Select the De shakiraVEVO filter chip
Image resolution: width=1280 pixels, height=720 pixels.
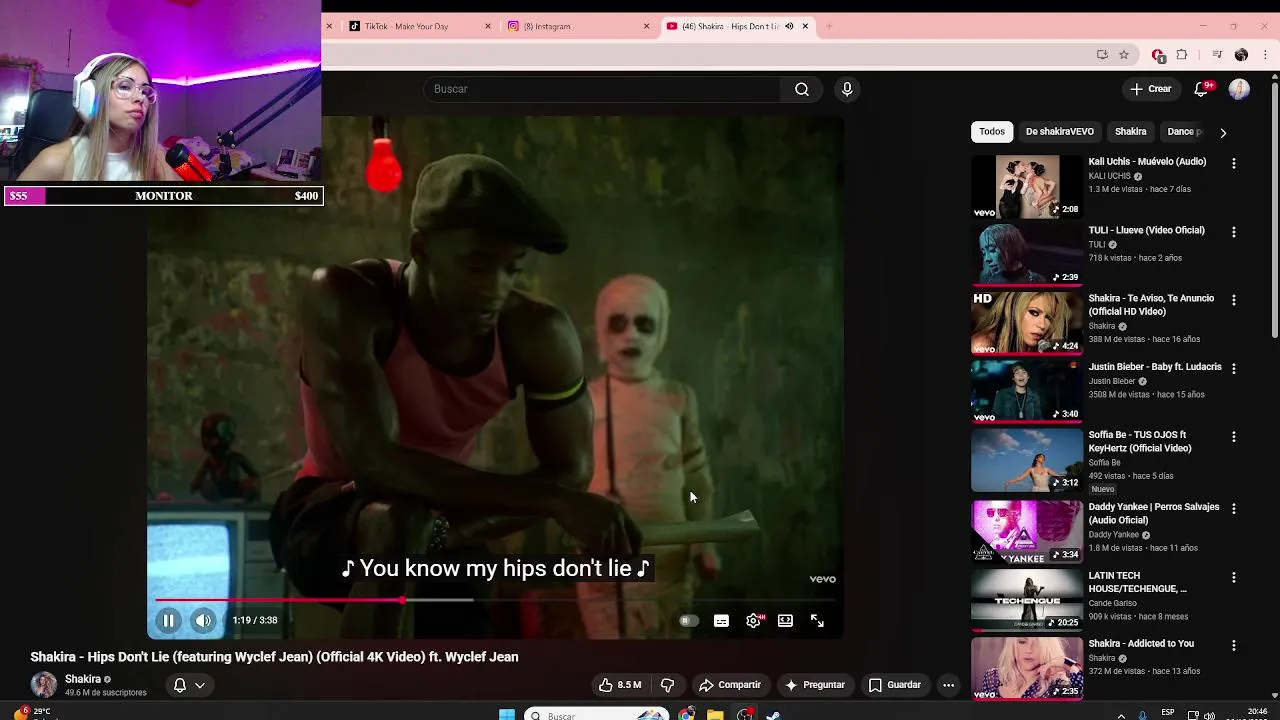coord(1059,131)
